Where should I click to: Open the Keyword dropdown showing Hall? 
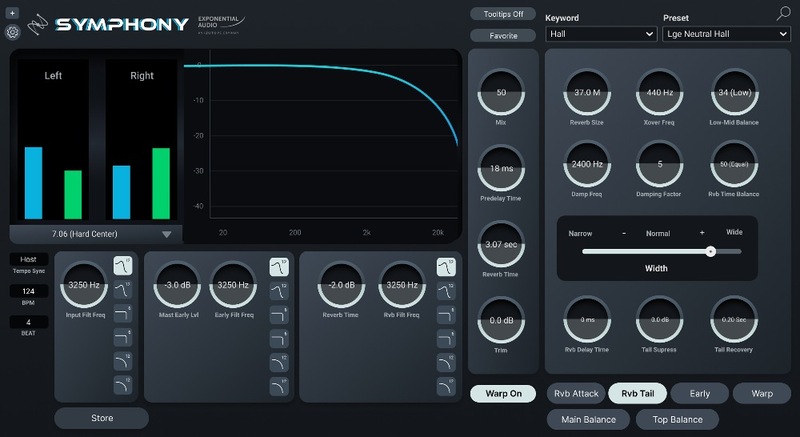click(x=601, y=34)
